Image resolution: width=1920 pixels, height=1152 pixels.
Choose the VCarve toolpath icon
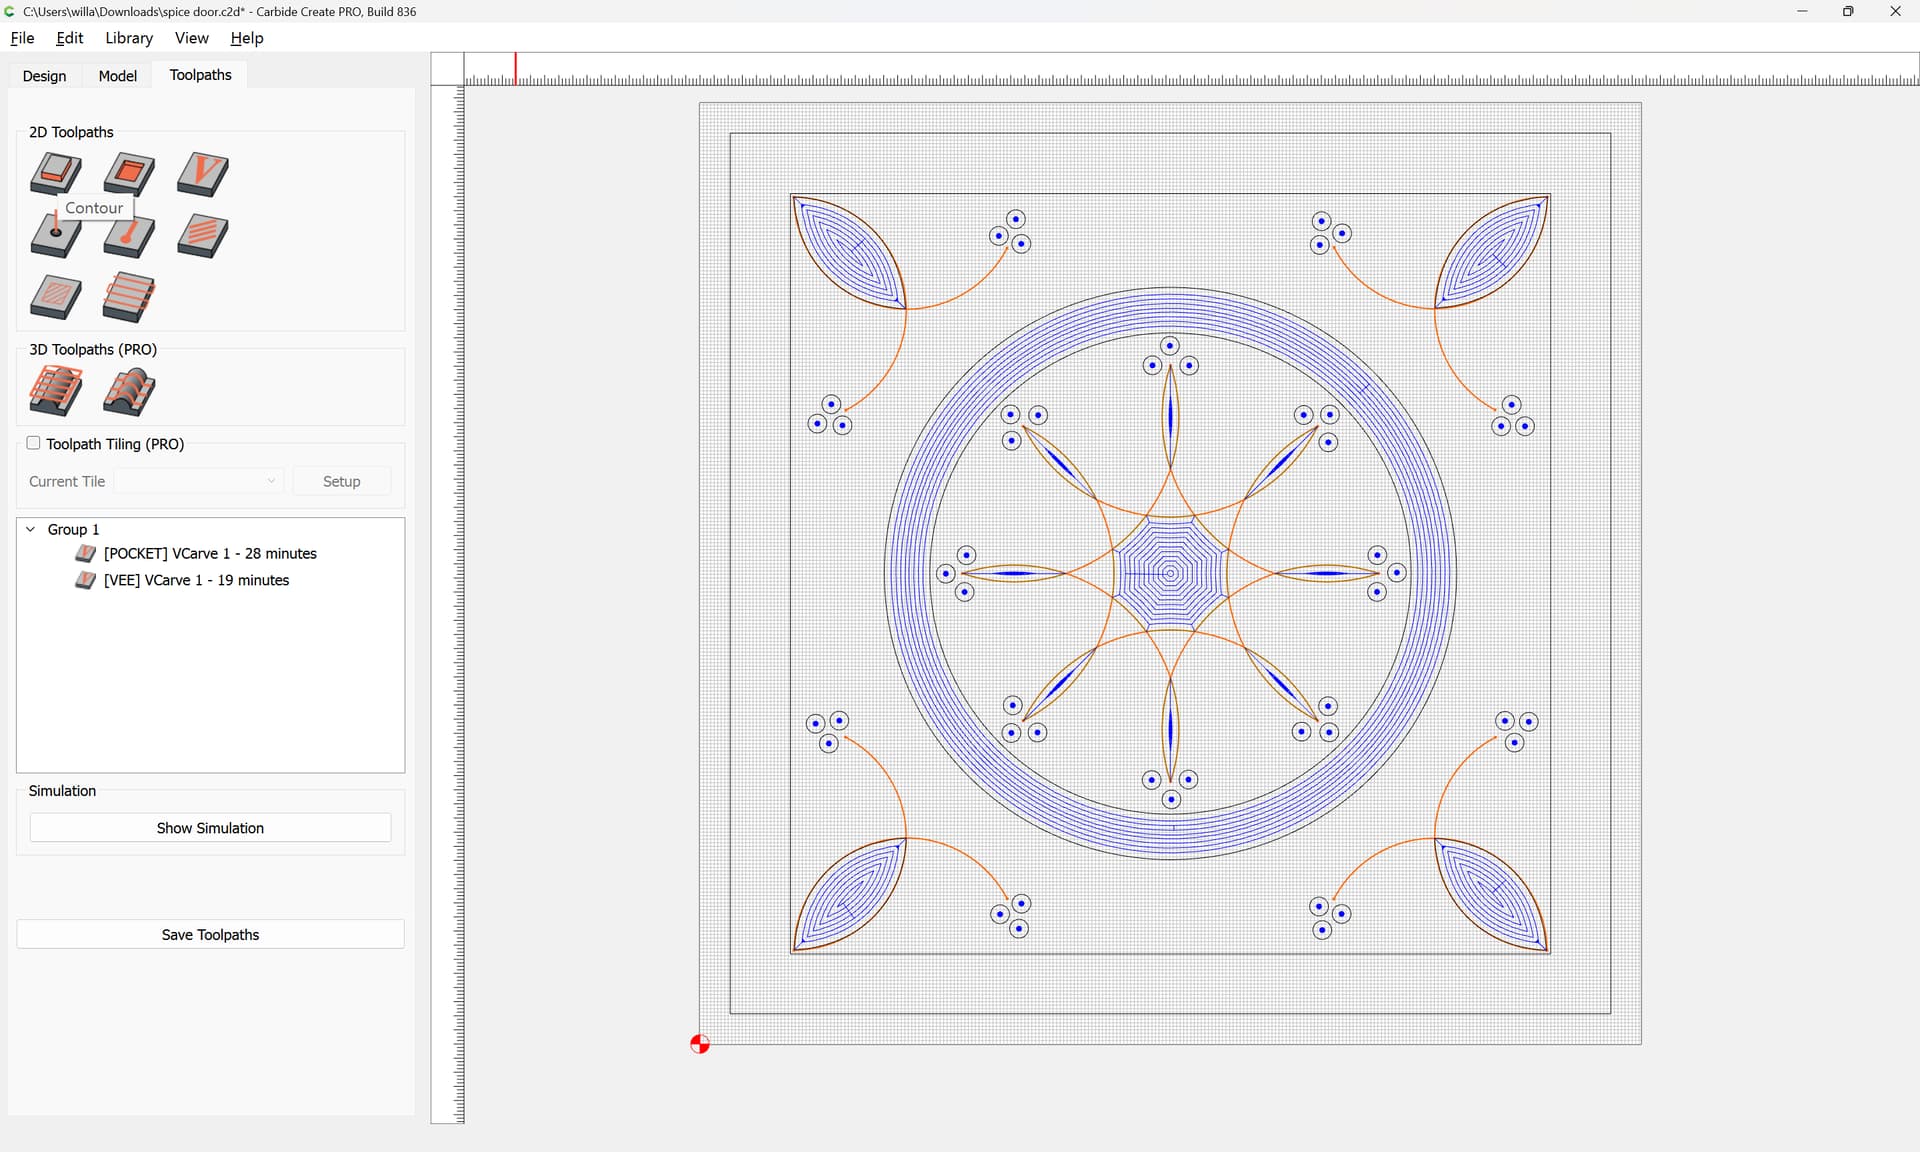203,173
